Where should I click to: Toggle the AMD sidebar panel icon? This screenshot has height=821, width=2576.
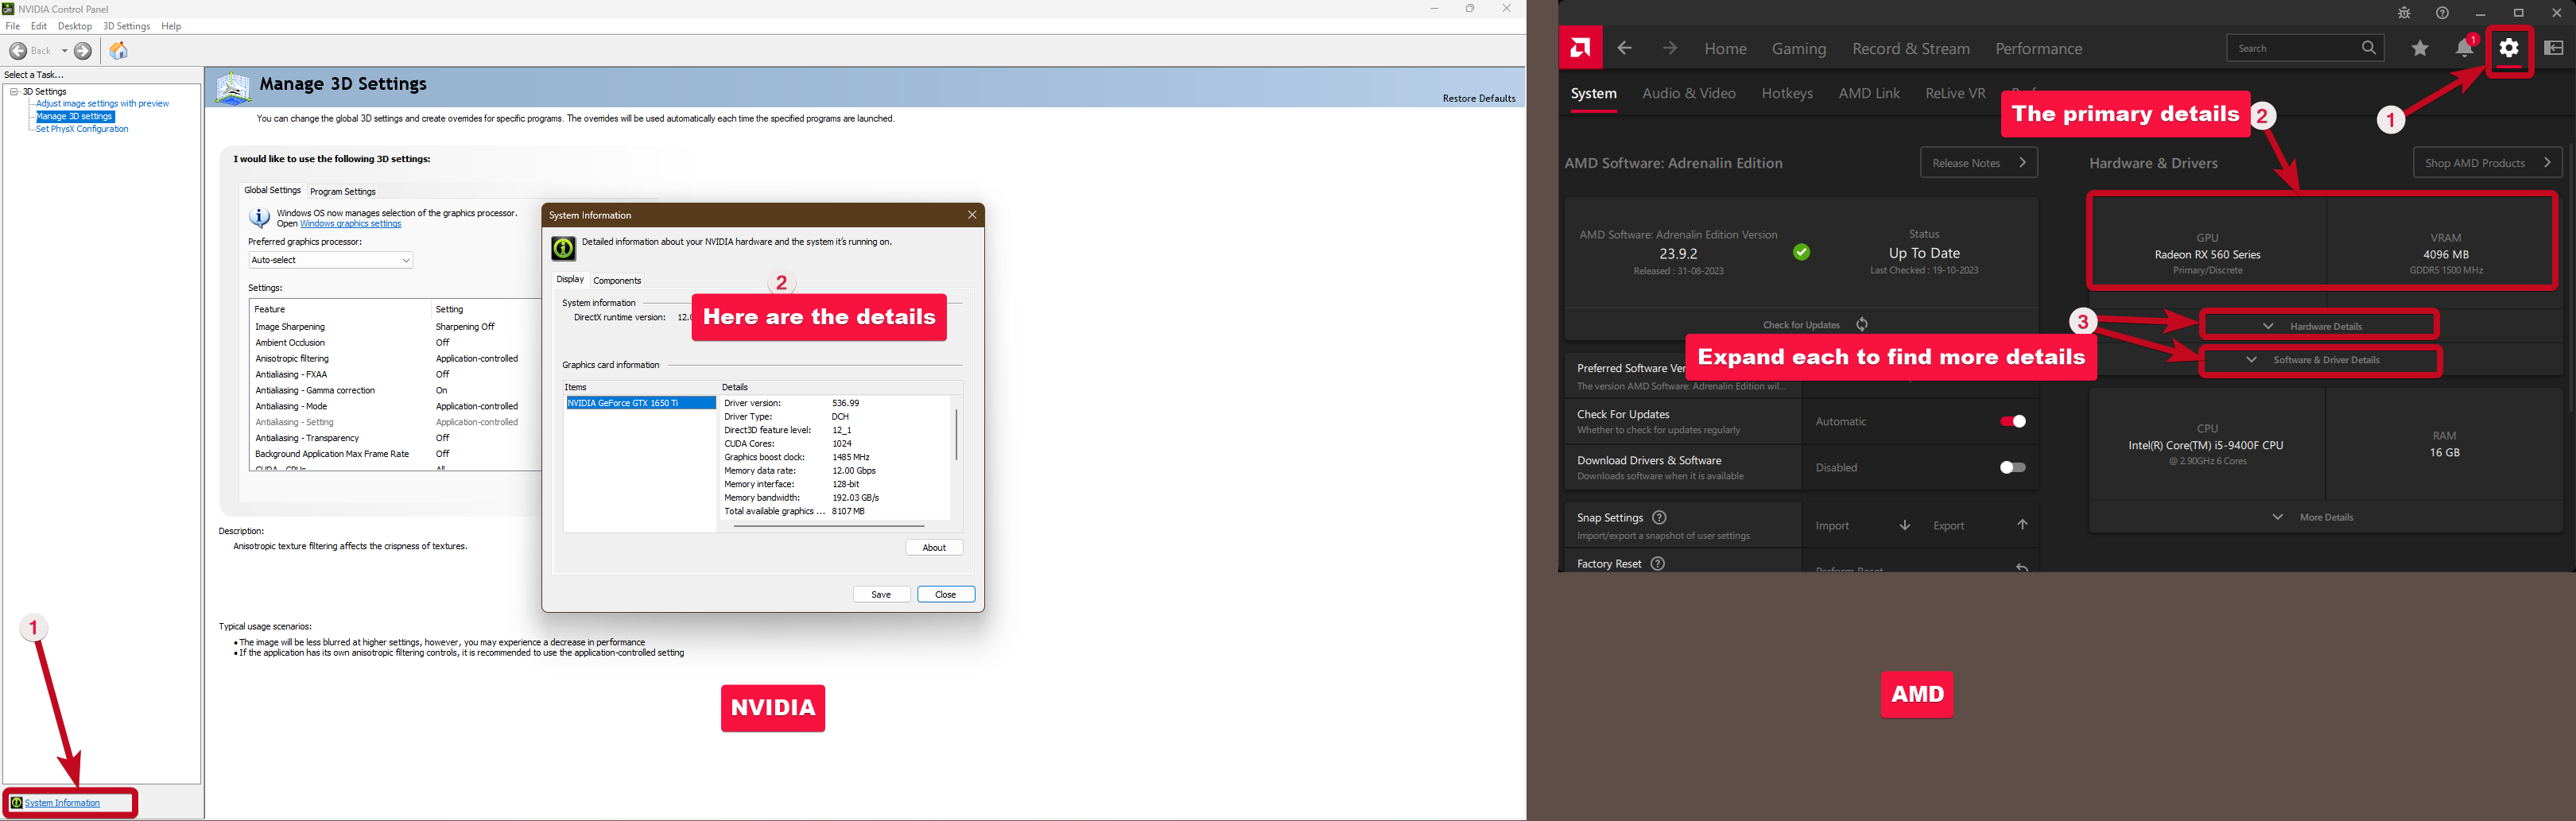point(2553,48)
